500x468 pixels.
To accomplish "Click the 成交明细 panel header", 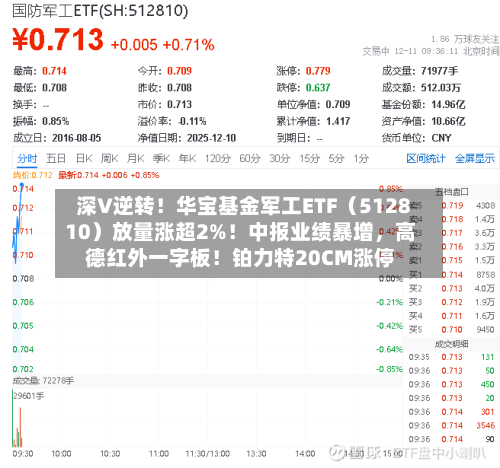I will [452, 344].
